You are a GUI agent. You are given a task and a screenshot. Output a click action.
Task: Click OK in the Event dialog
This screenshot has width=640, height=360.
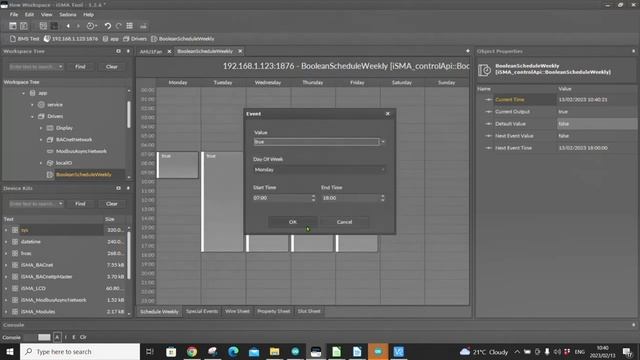pyautogui.click(x=293, y=222)
